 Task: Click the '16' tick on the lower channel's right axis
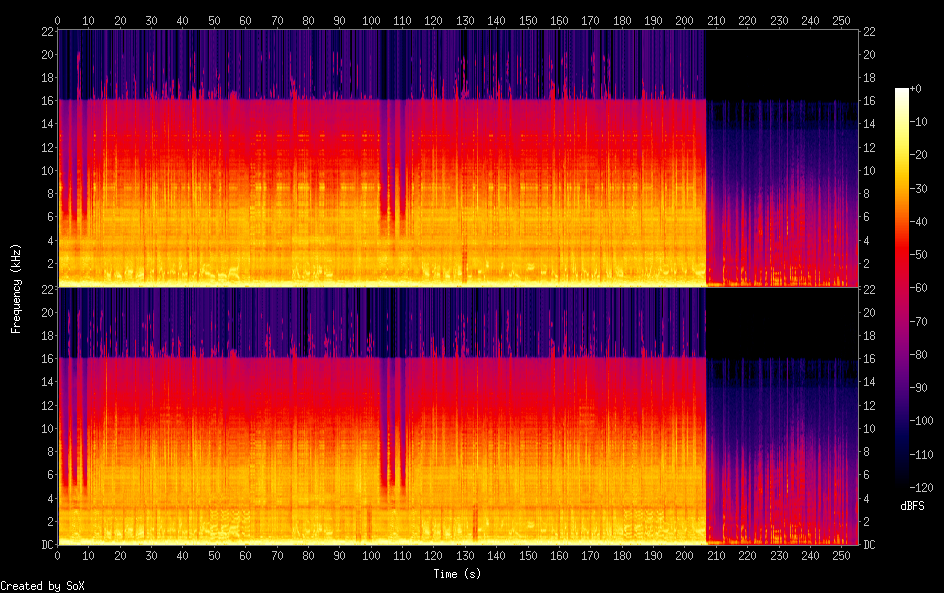[869, 359]
